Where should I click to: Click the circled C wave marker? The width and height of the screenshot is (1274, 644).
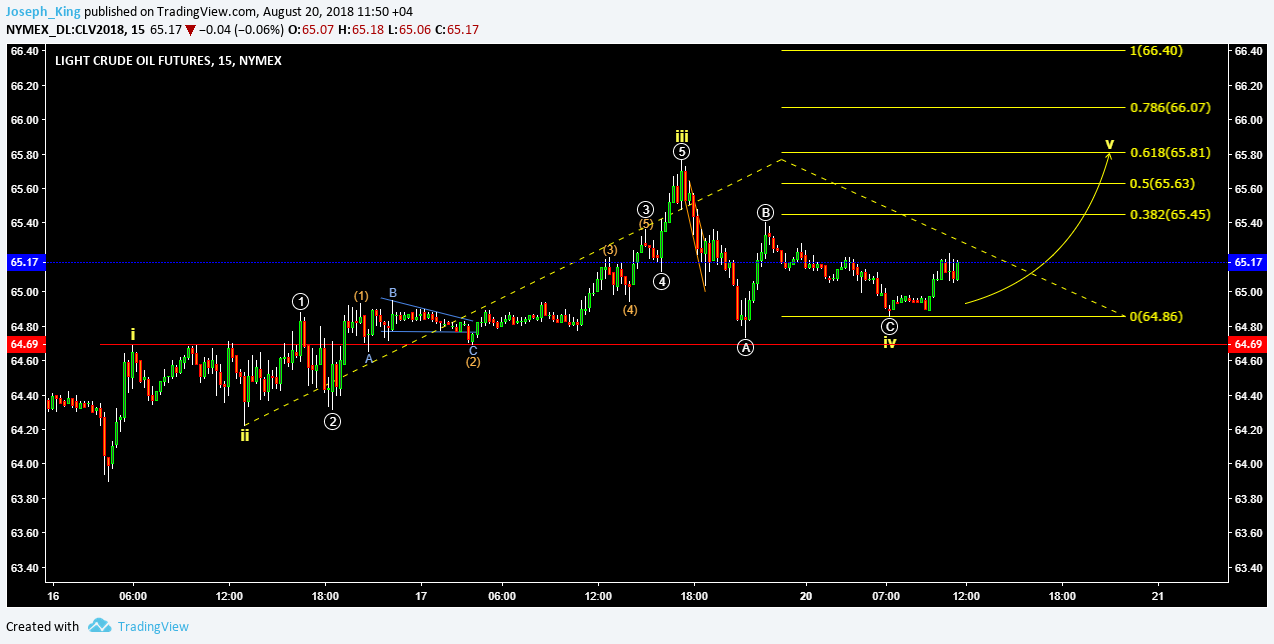[889, 326]
